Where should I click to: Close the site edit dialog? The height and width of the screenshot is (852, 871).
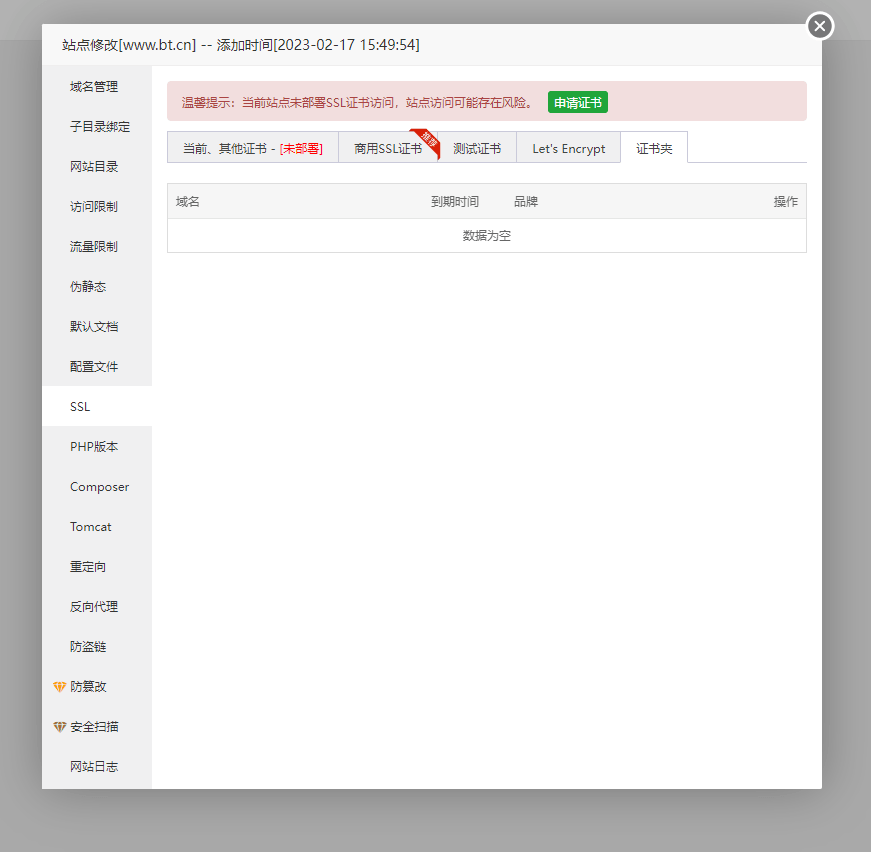(x=820, y=27)
